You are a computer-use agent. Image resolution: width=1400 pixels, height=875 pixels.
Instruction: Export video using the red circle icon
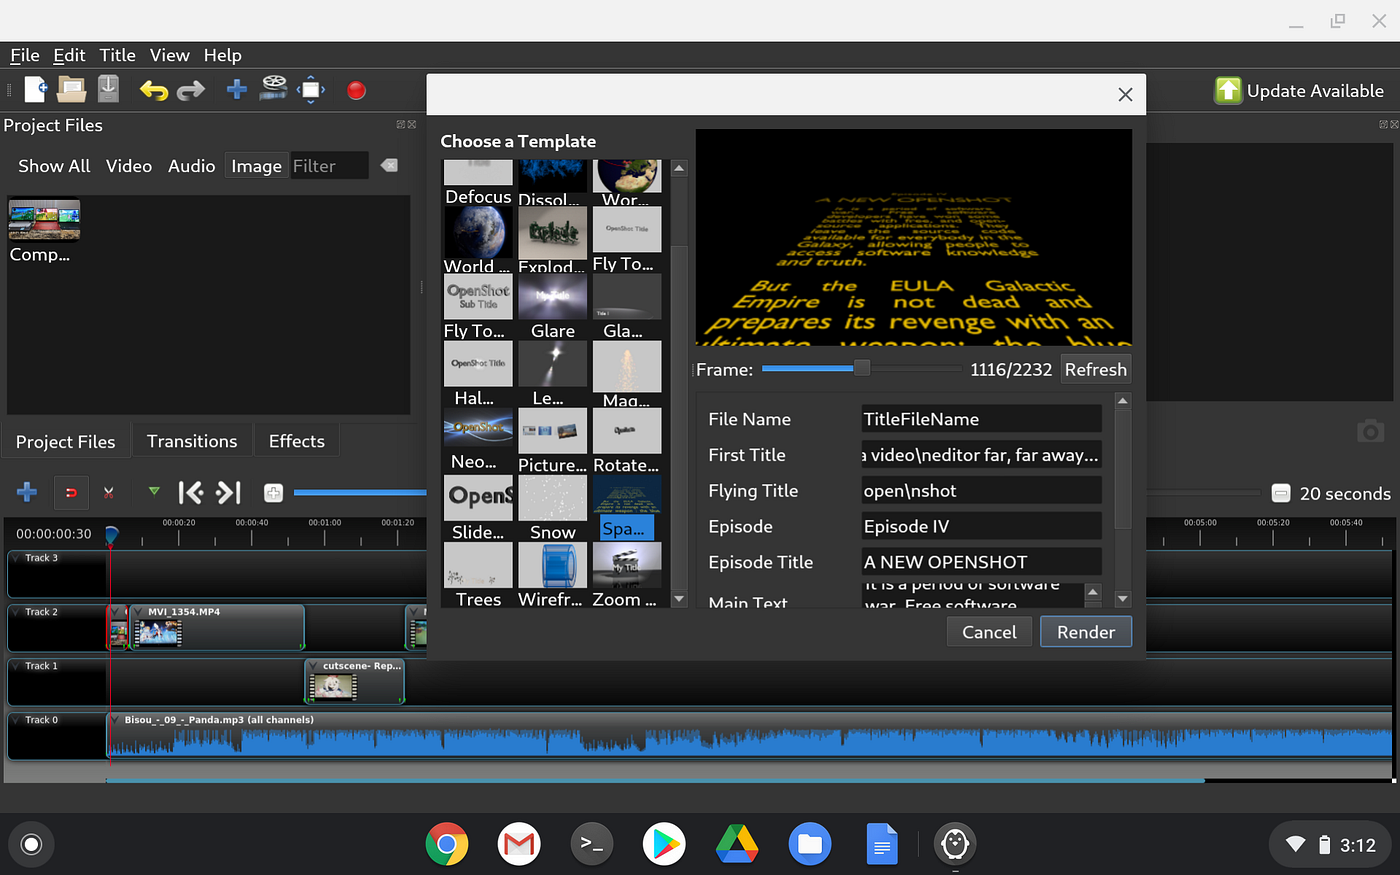pyautogui.click(x=356, y=91)
